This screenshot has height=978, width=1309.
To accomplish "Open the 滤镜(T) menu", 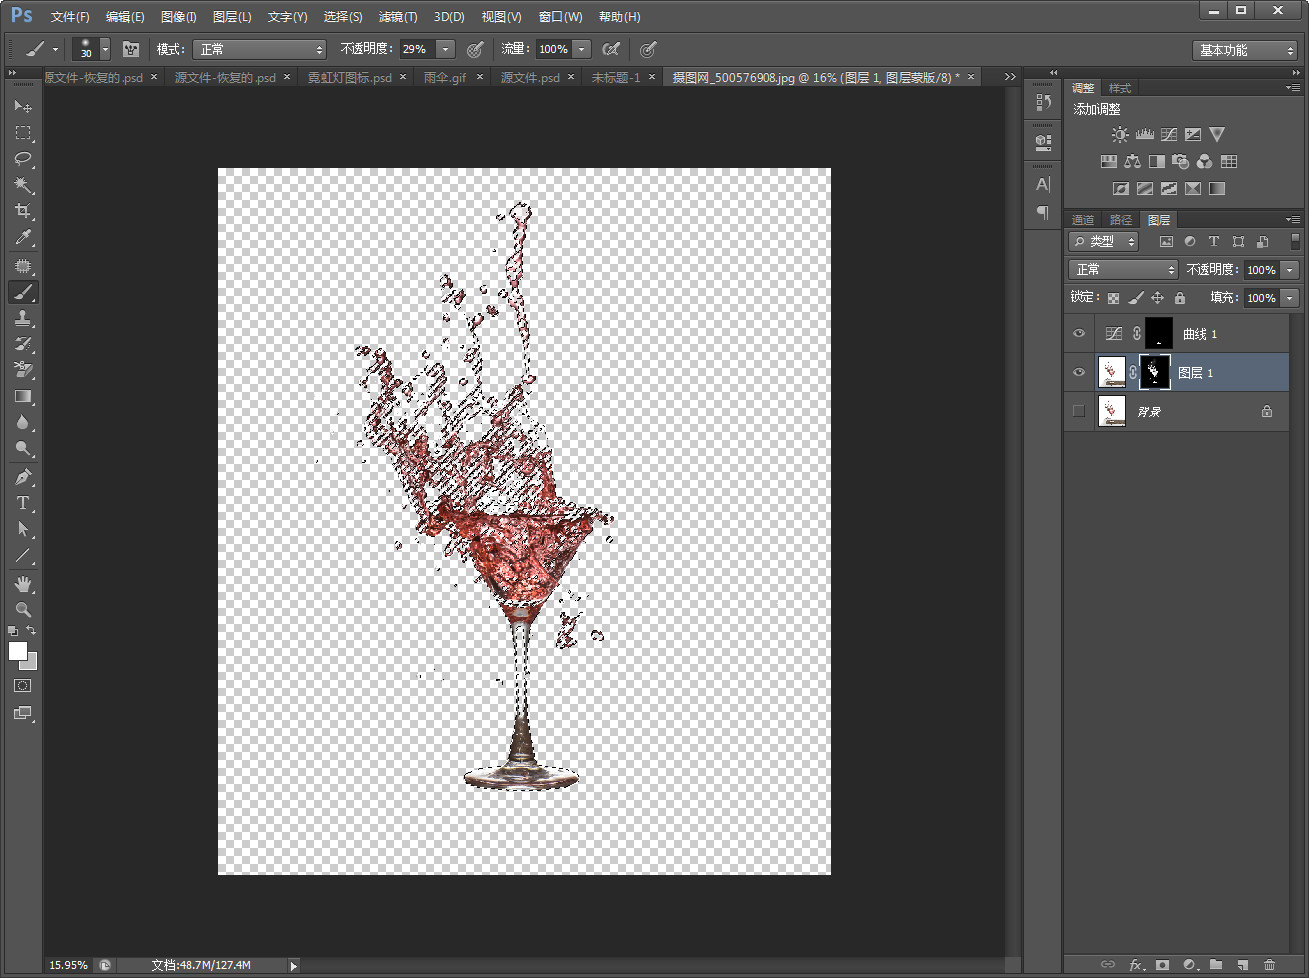I will pyautogui.click(x=397, y=17).
